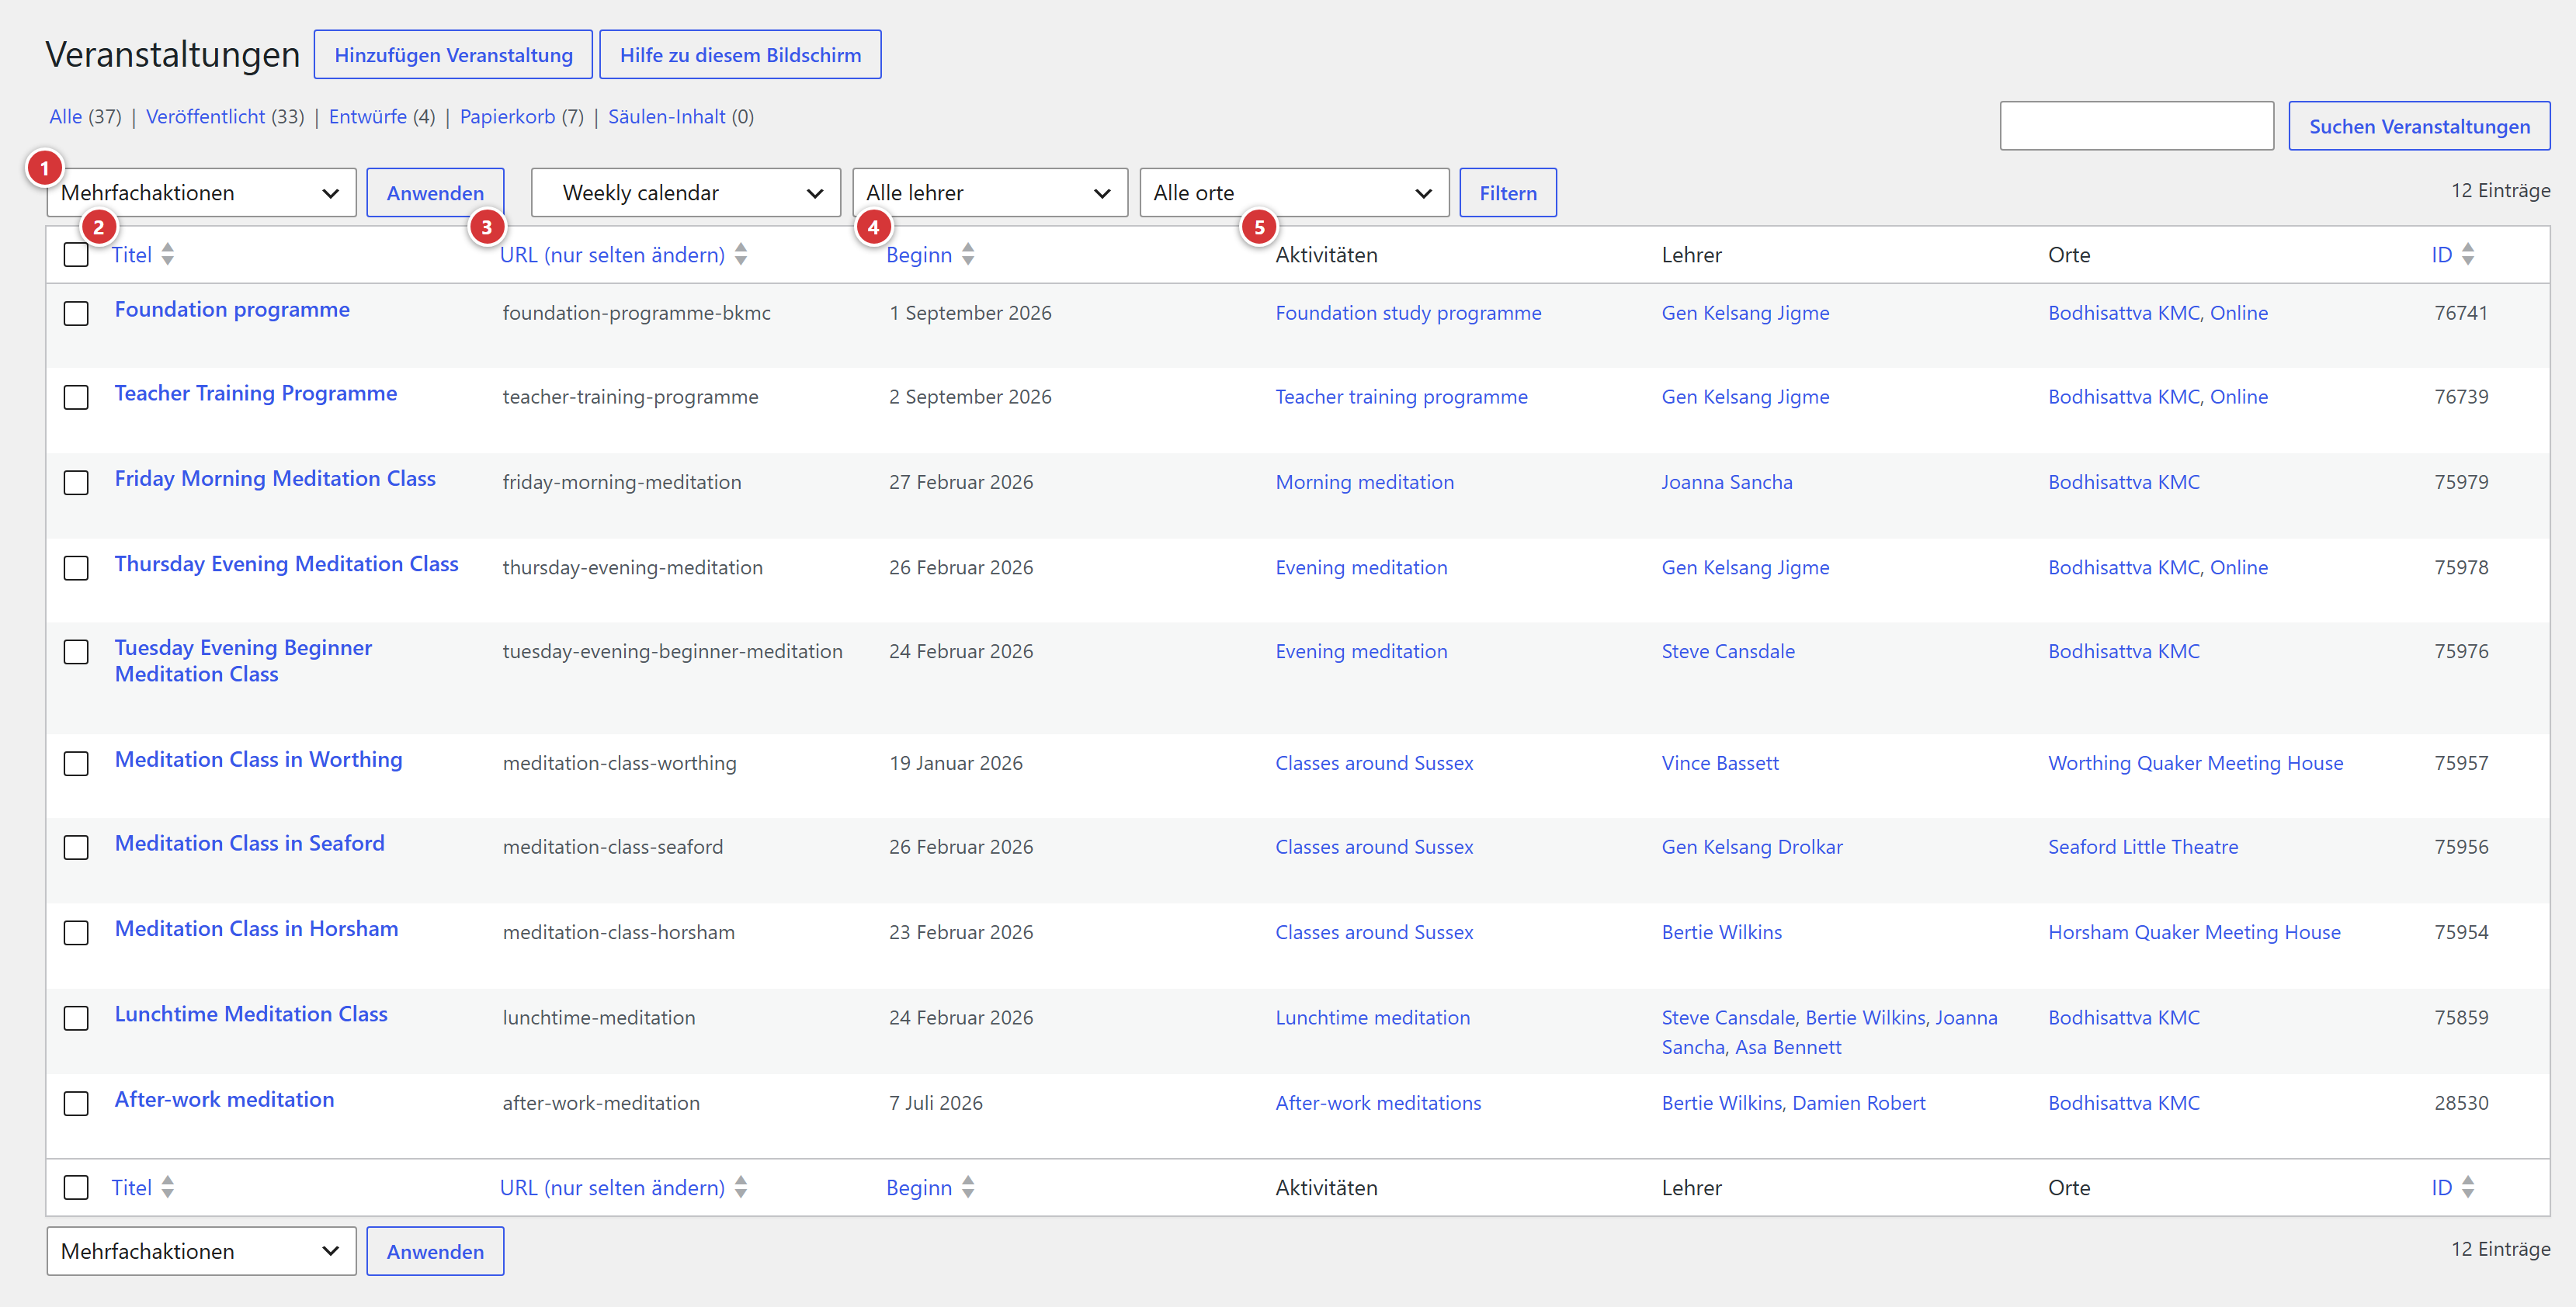Click the Filtern button

(1507, 192)
